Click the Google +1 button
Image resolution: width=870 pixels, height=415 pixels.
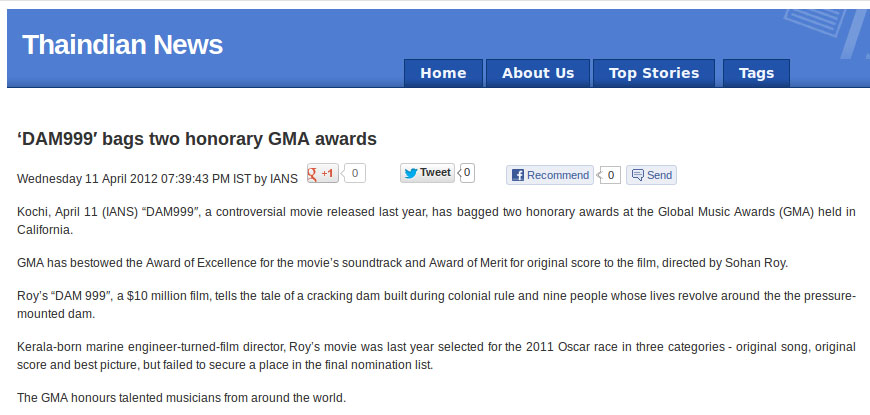[322, 173]
